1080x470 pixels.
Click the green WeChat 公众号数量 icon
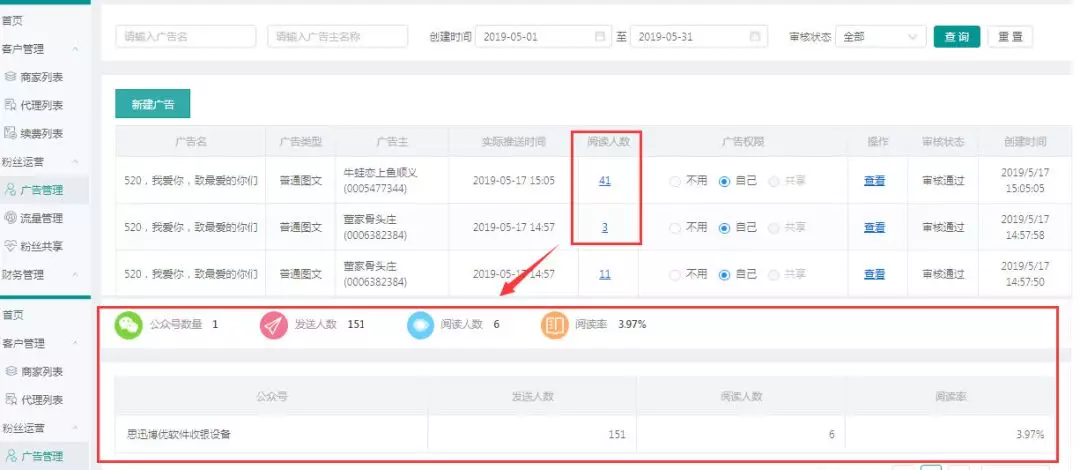point(128,325)
